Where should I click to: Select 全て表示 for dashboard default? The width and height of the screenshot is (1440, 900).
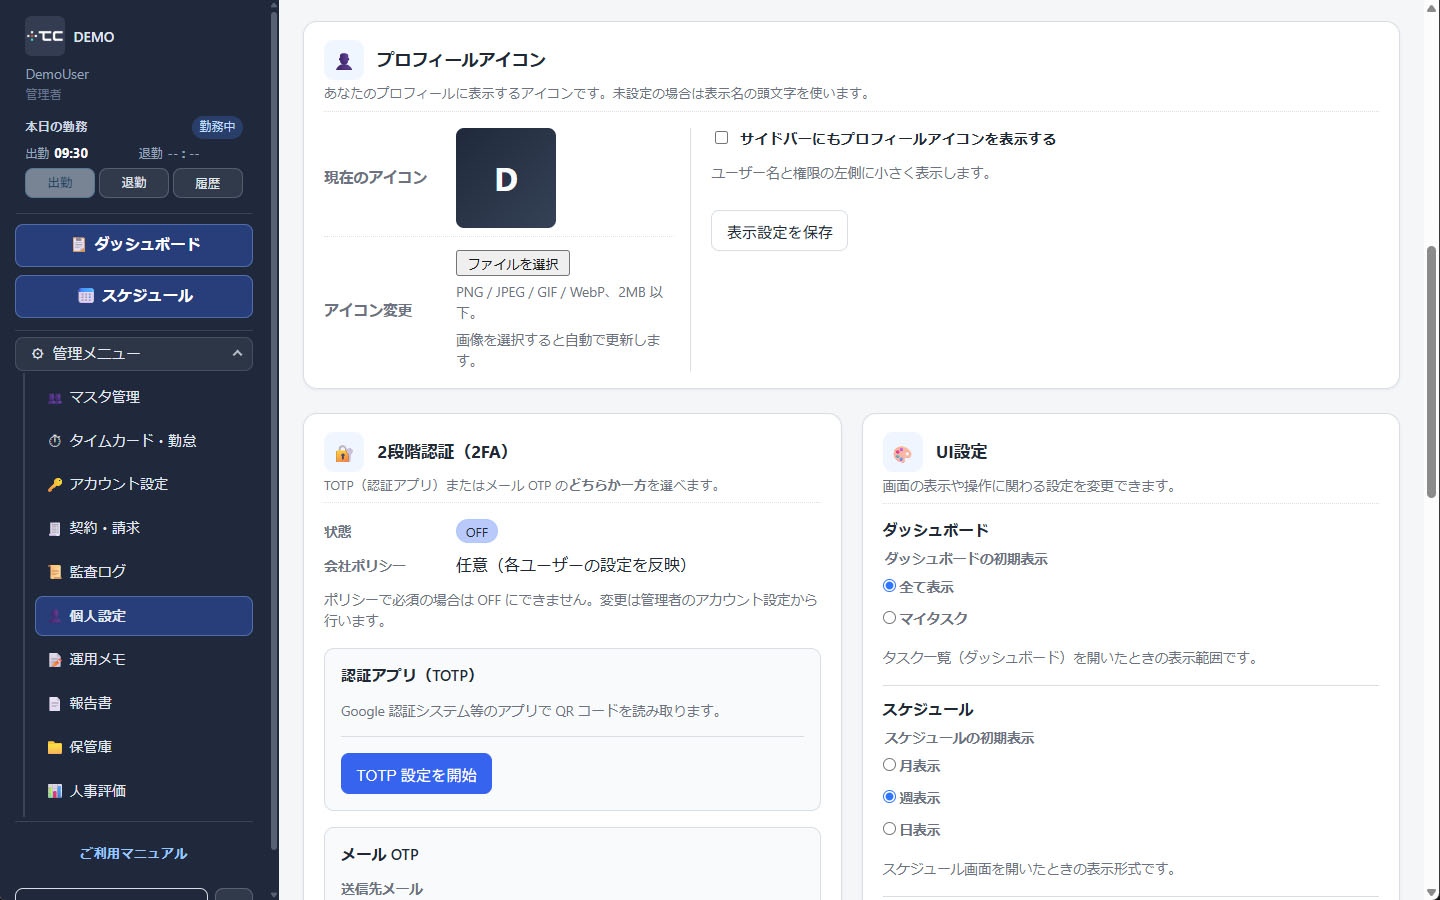(x=889, y=586)
